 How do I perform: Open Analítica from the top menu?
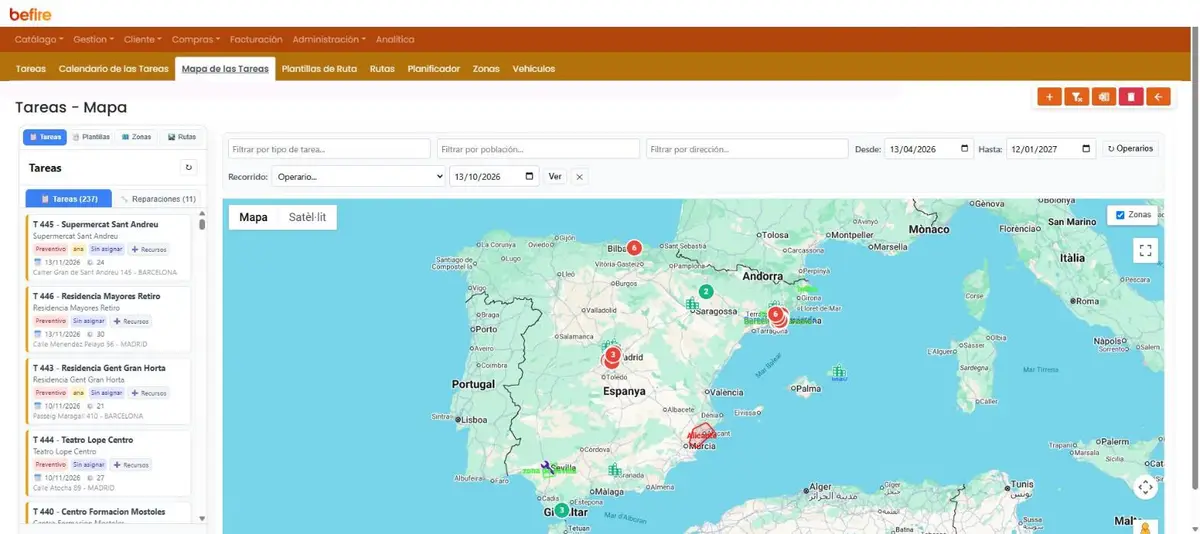(395, 40)
